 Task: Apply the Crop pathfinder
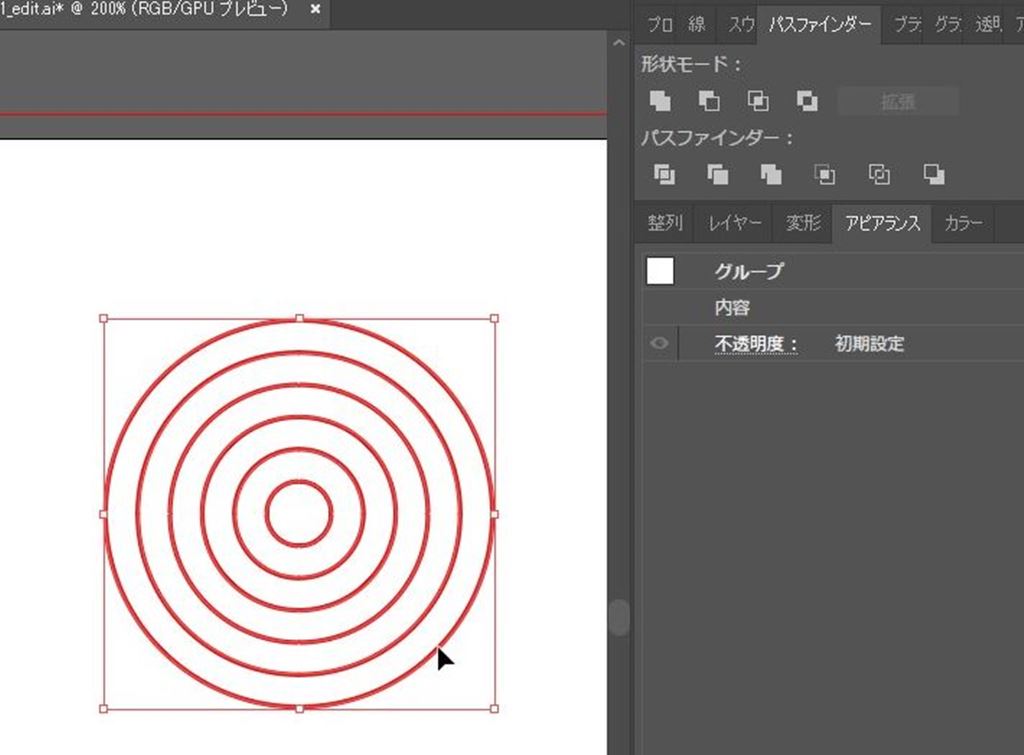pos(825,175)
